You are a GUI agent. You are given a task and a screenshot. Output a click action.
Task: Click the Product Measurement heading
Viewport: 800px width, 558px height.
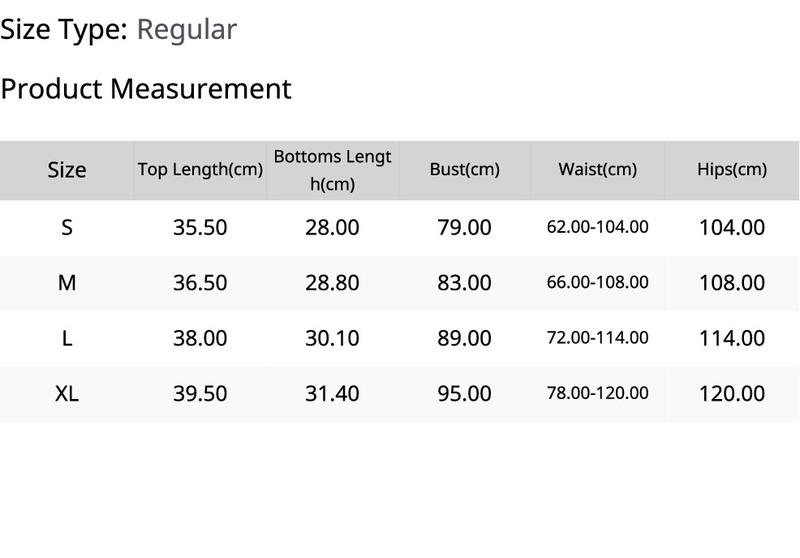click(x=146, y=88)
